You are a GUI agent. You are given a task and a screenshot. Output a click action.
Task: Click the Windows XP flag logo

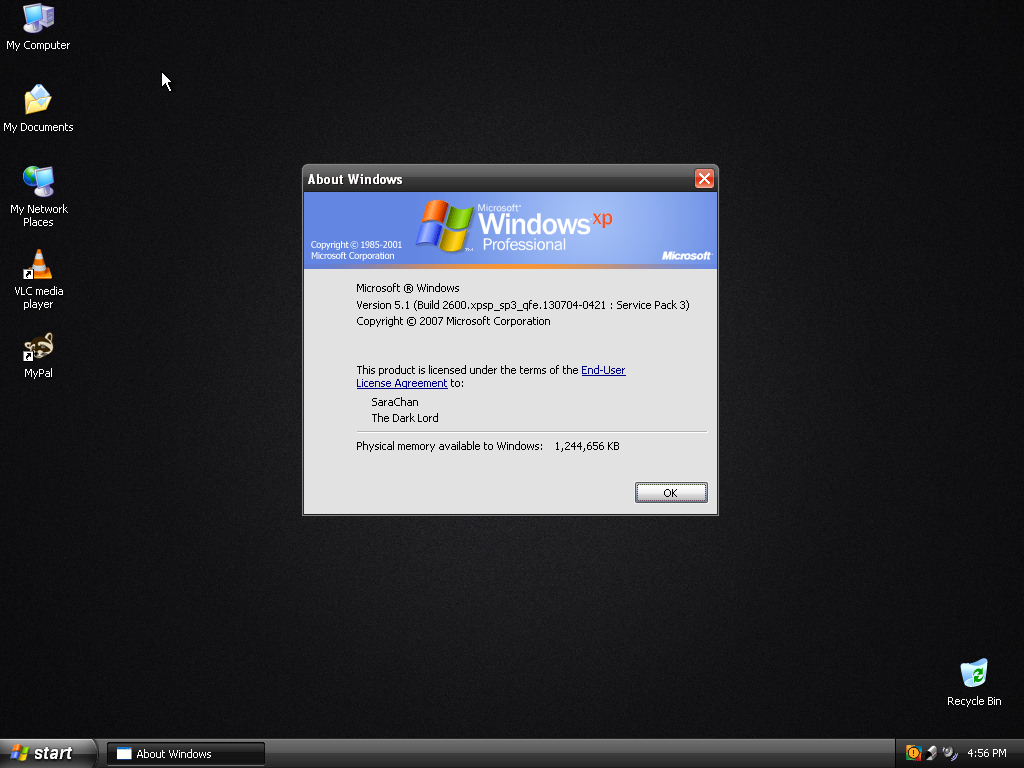[x=445, y=226]
